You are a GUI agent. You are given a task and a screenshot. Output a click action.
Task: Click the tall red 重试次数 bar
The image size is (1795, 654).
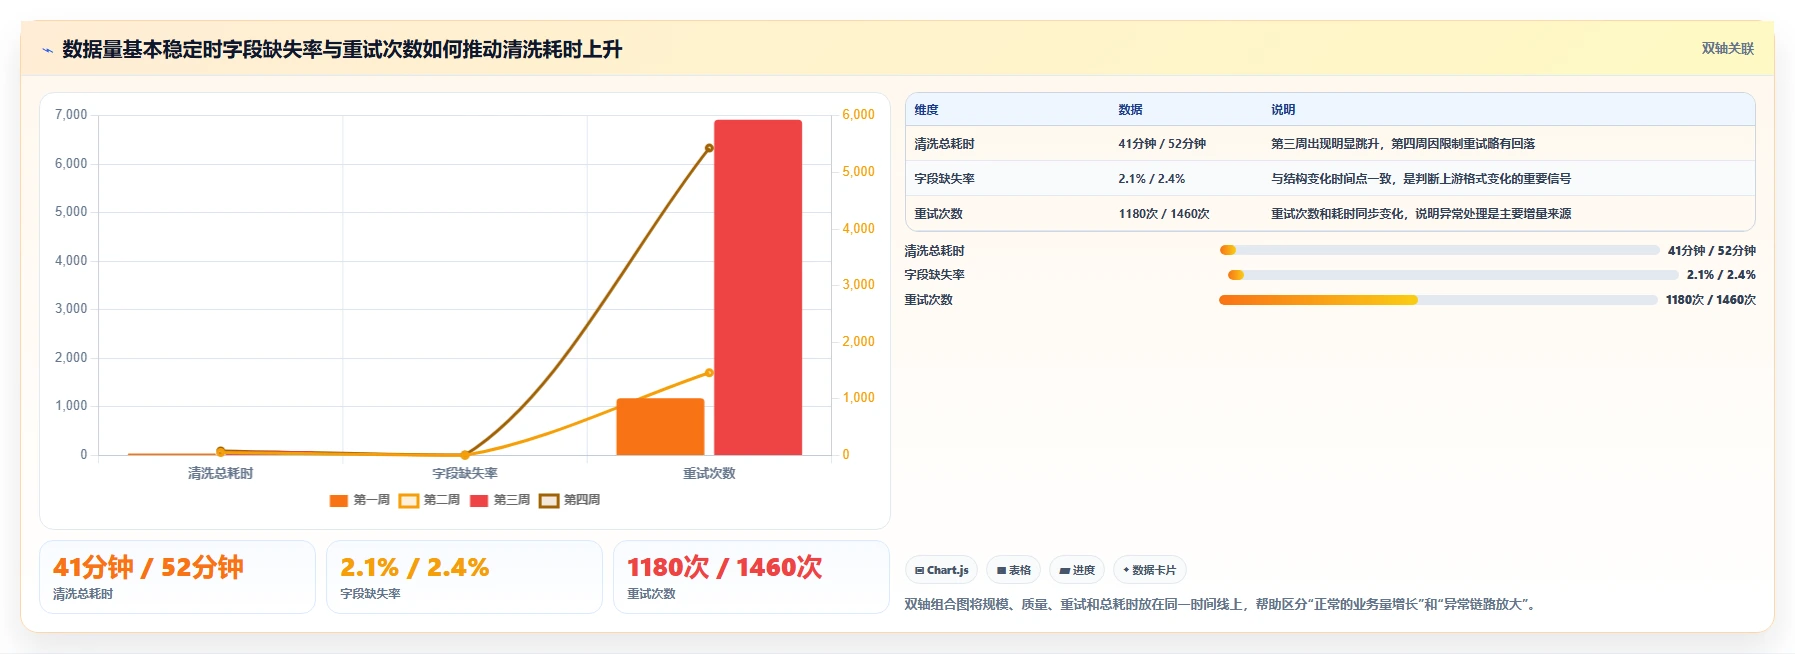pos(758,287)
